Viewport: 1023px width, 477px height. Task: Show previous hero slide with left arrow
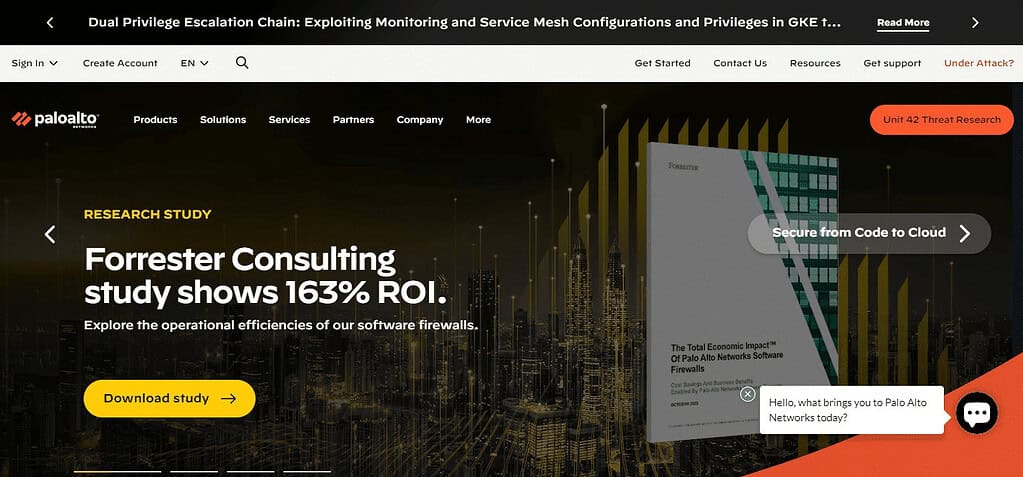coord(50,234)
